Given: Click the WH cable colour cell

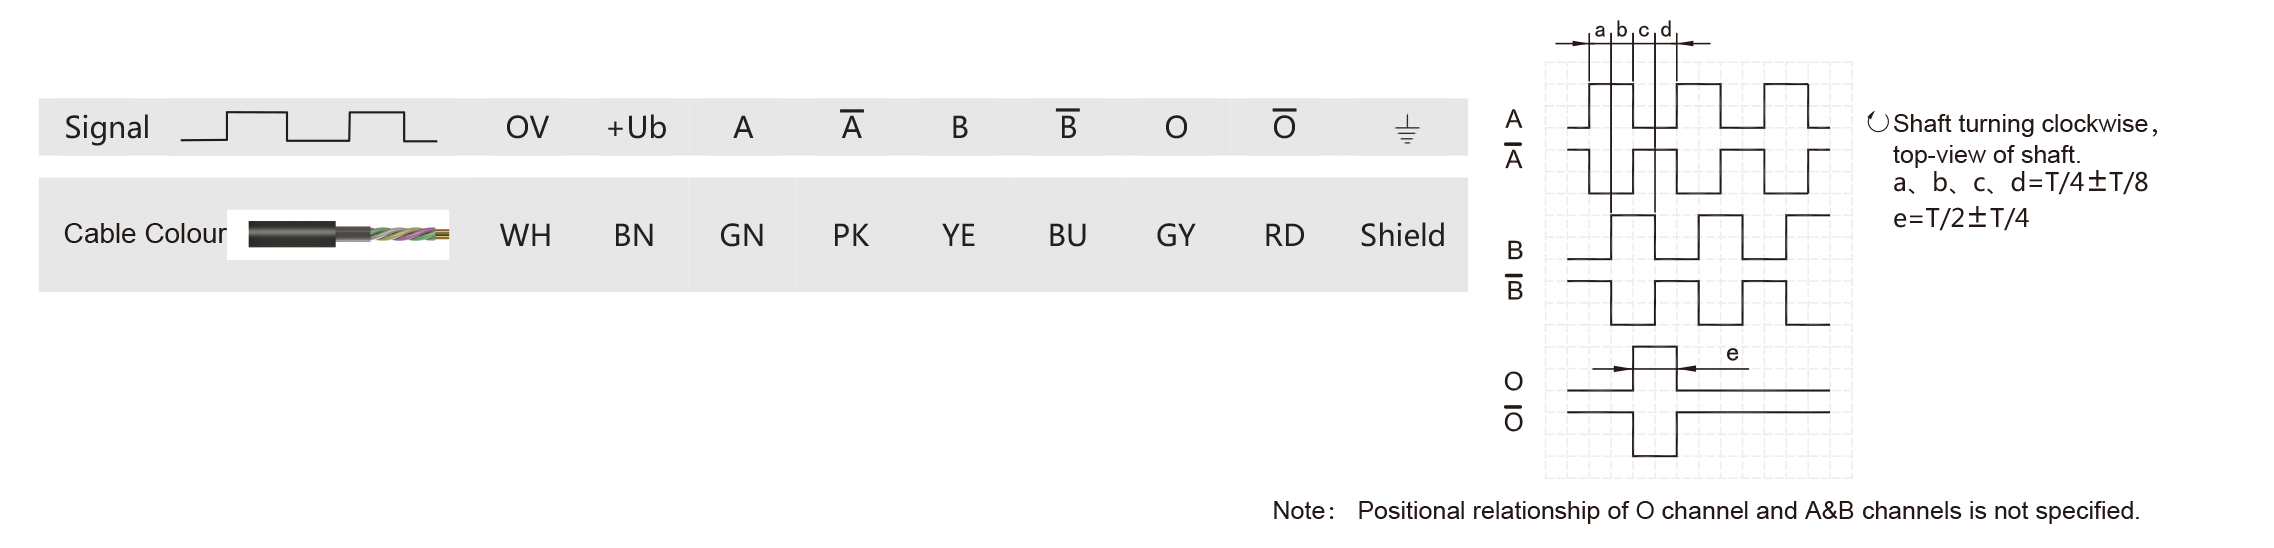Looking at the screenshot, I should pos(526,235).
